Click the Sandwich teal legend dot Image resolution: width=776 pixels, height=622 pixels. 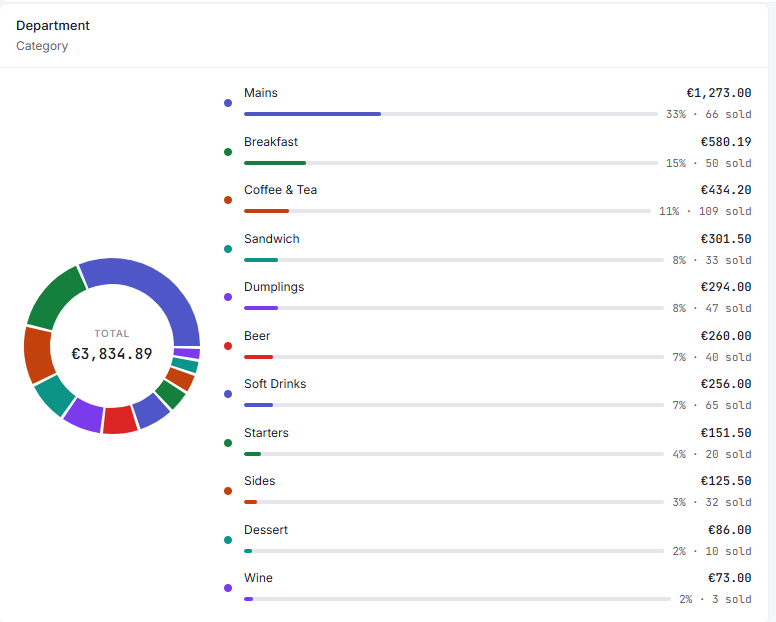click(228, 249)
